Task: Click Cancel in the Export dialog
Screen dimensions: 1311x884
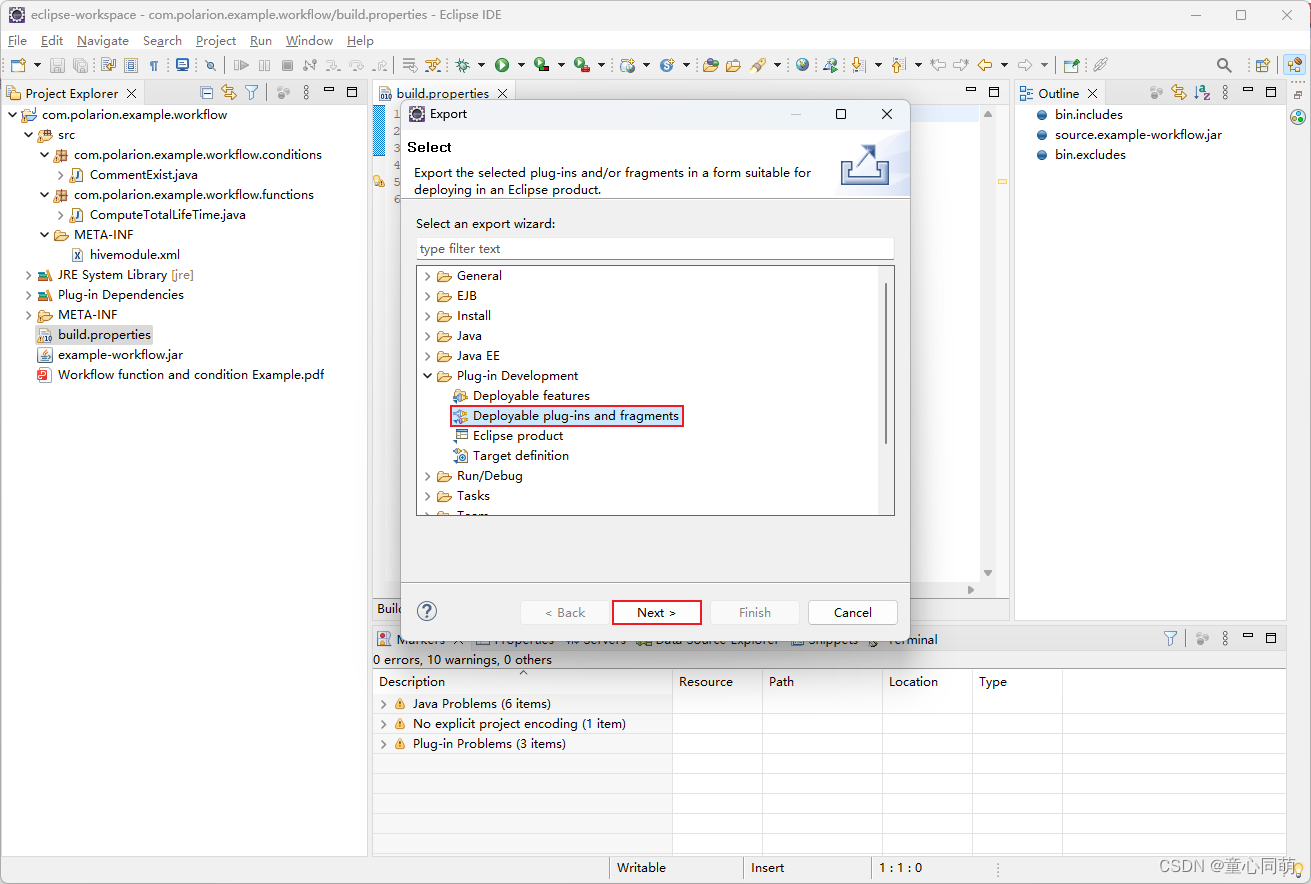Action: click(x=853, y=612)
